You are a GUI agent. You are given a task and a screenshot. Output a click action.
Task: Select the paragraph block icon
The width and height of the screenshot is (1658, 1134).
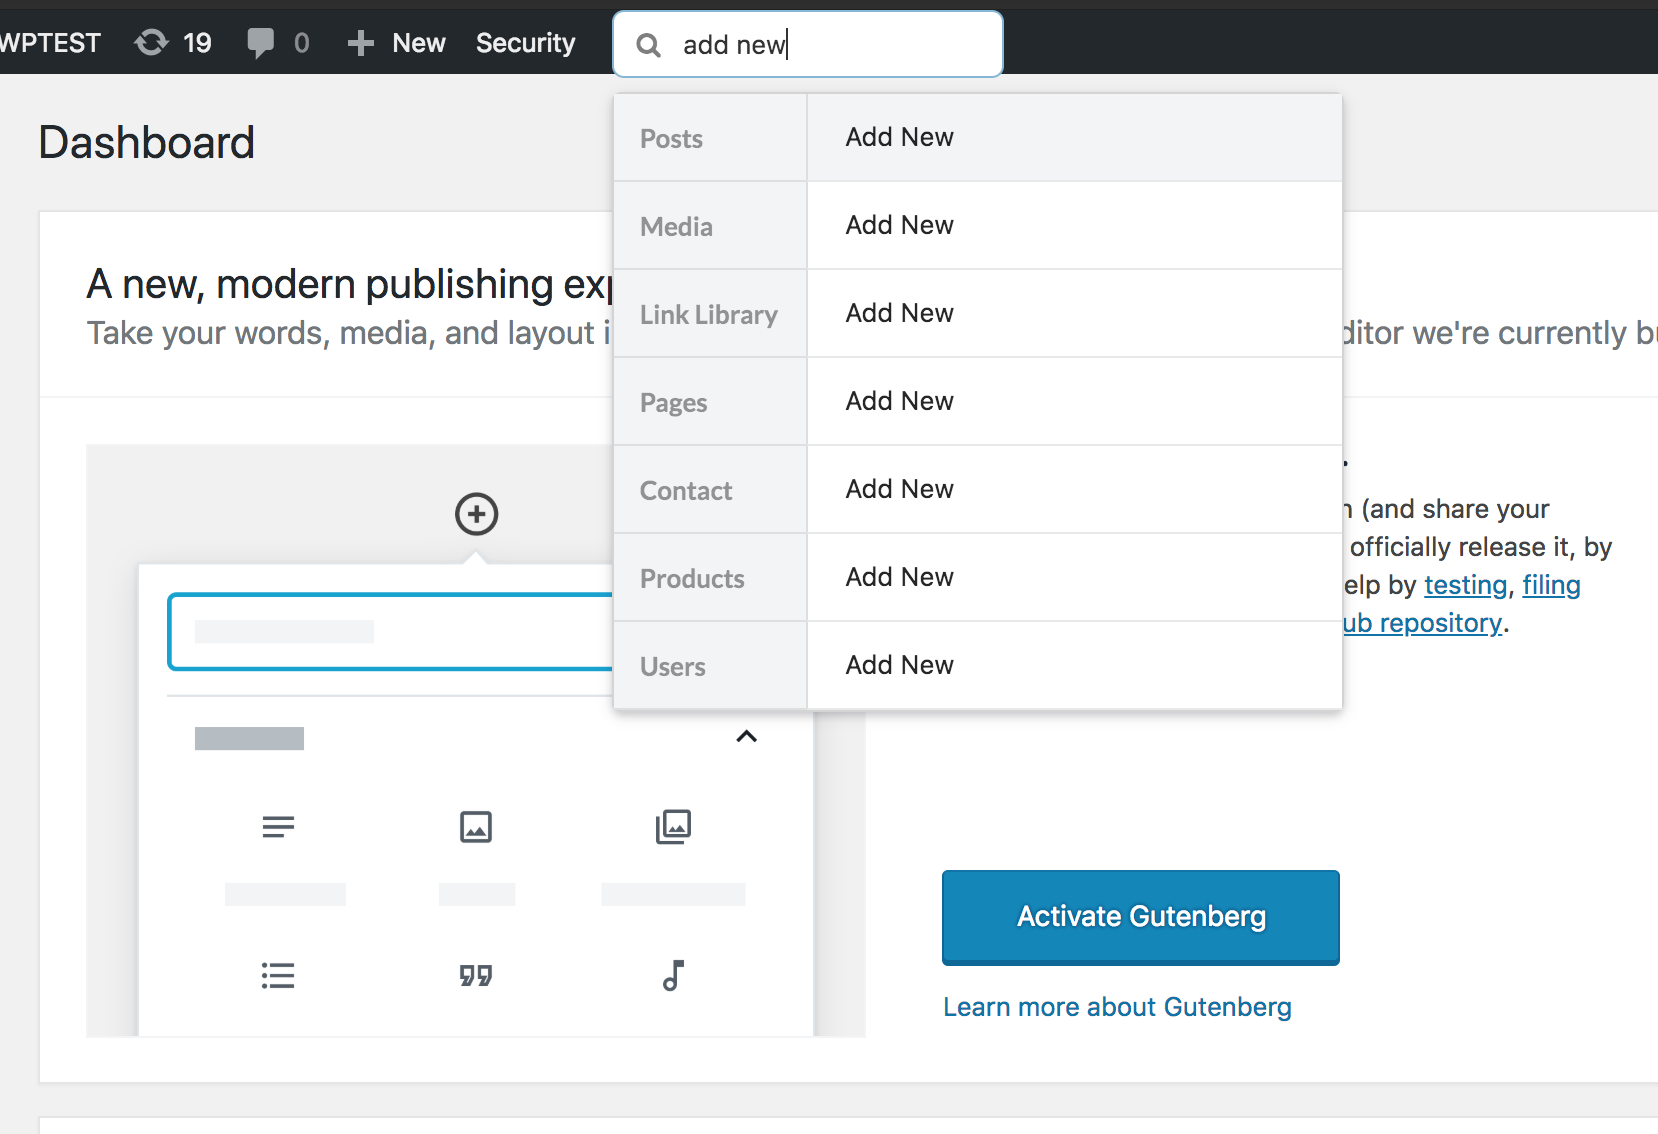click(x=278, y=827)
